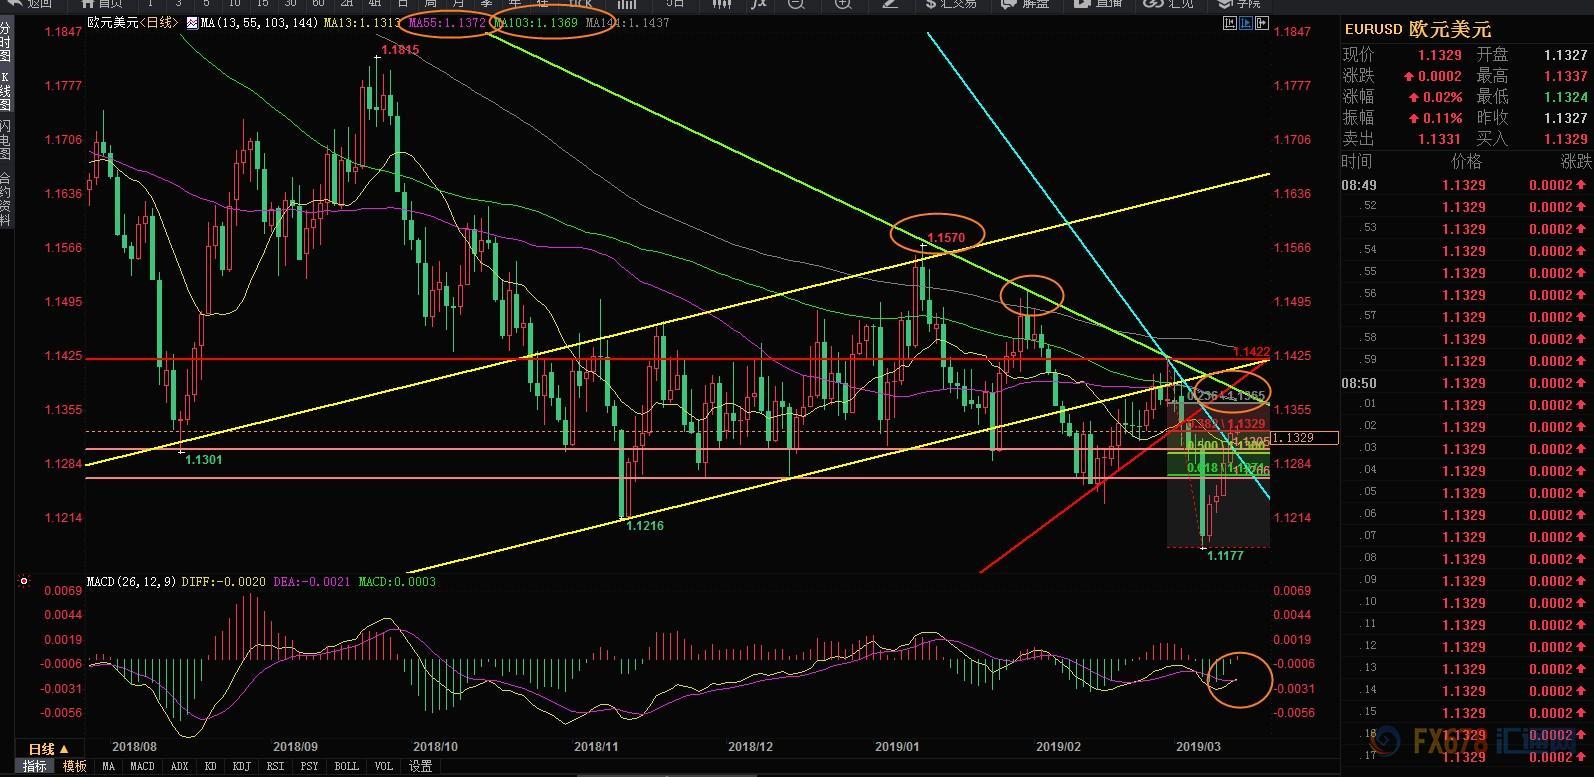1594x777 pixels.
Task: Click the 时间 column header
Action: (1357, 161)
